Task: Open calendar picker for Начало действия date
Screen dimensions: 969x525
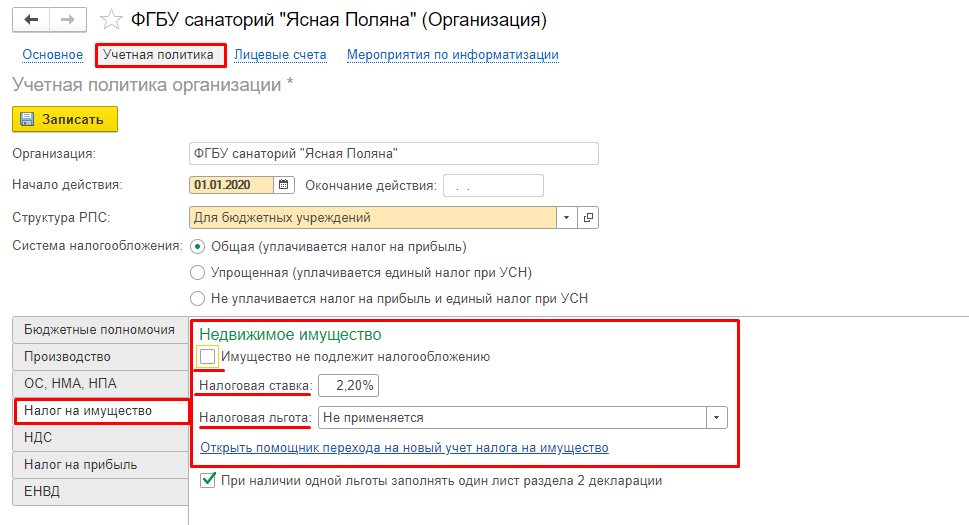Action: [284, 185]
